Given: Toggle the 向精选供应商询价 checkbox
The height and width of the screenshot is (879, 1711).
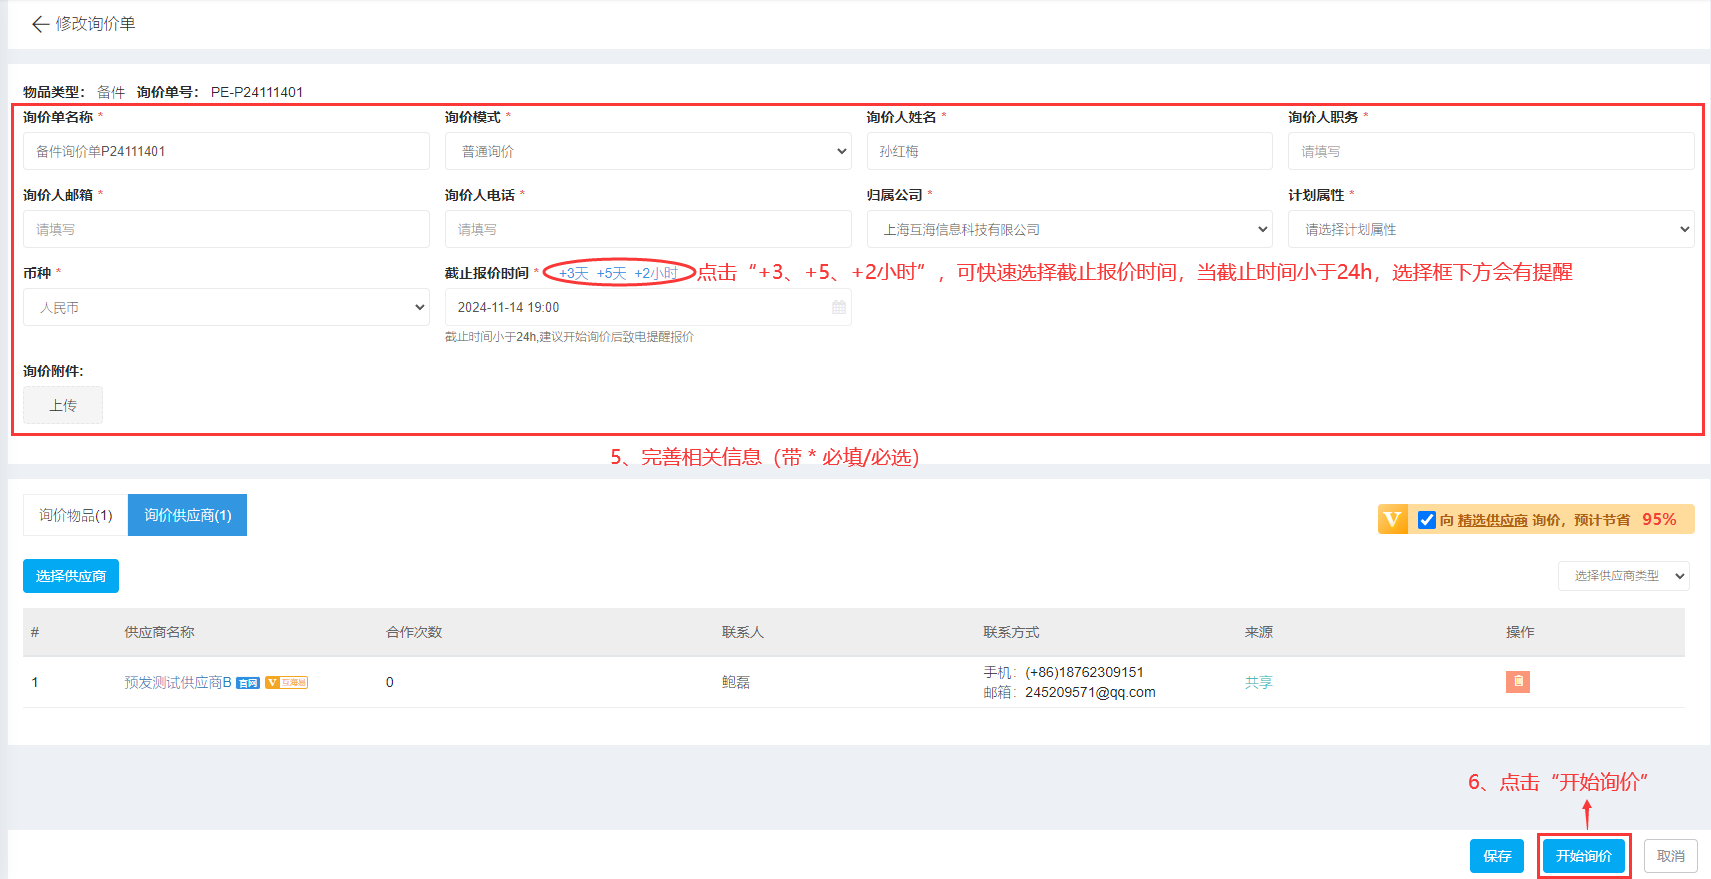Looking at the screenshot, I should (1427, 520).
